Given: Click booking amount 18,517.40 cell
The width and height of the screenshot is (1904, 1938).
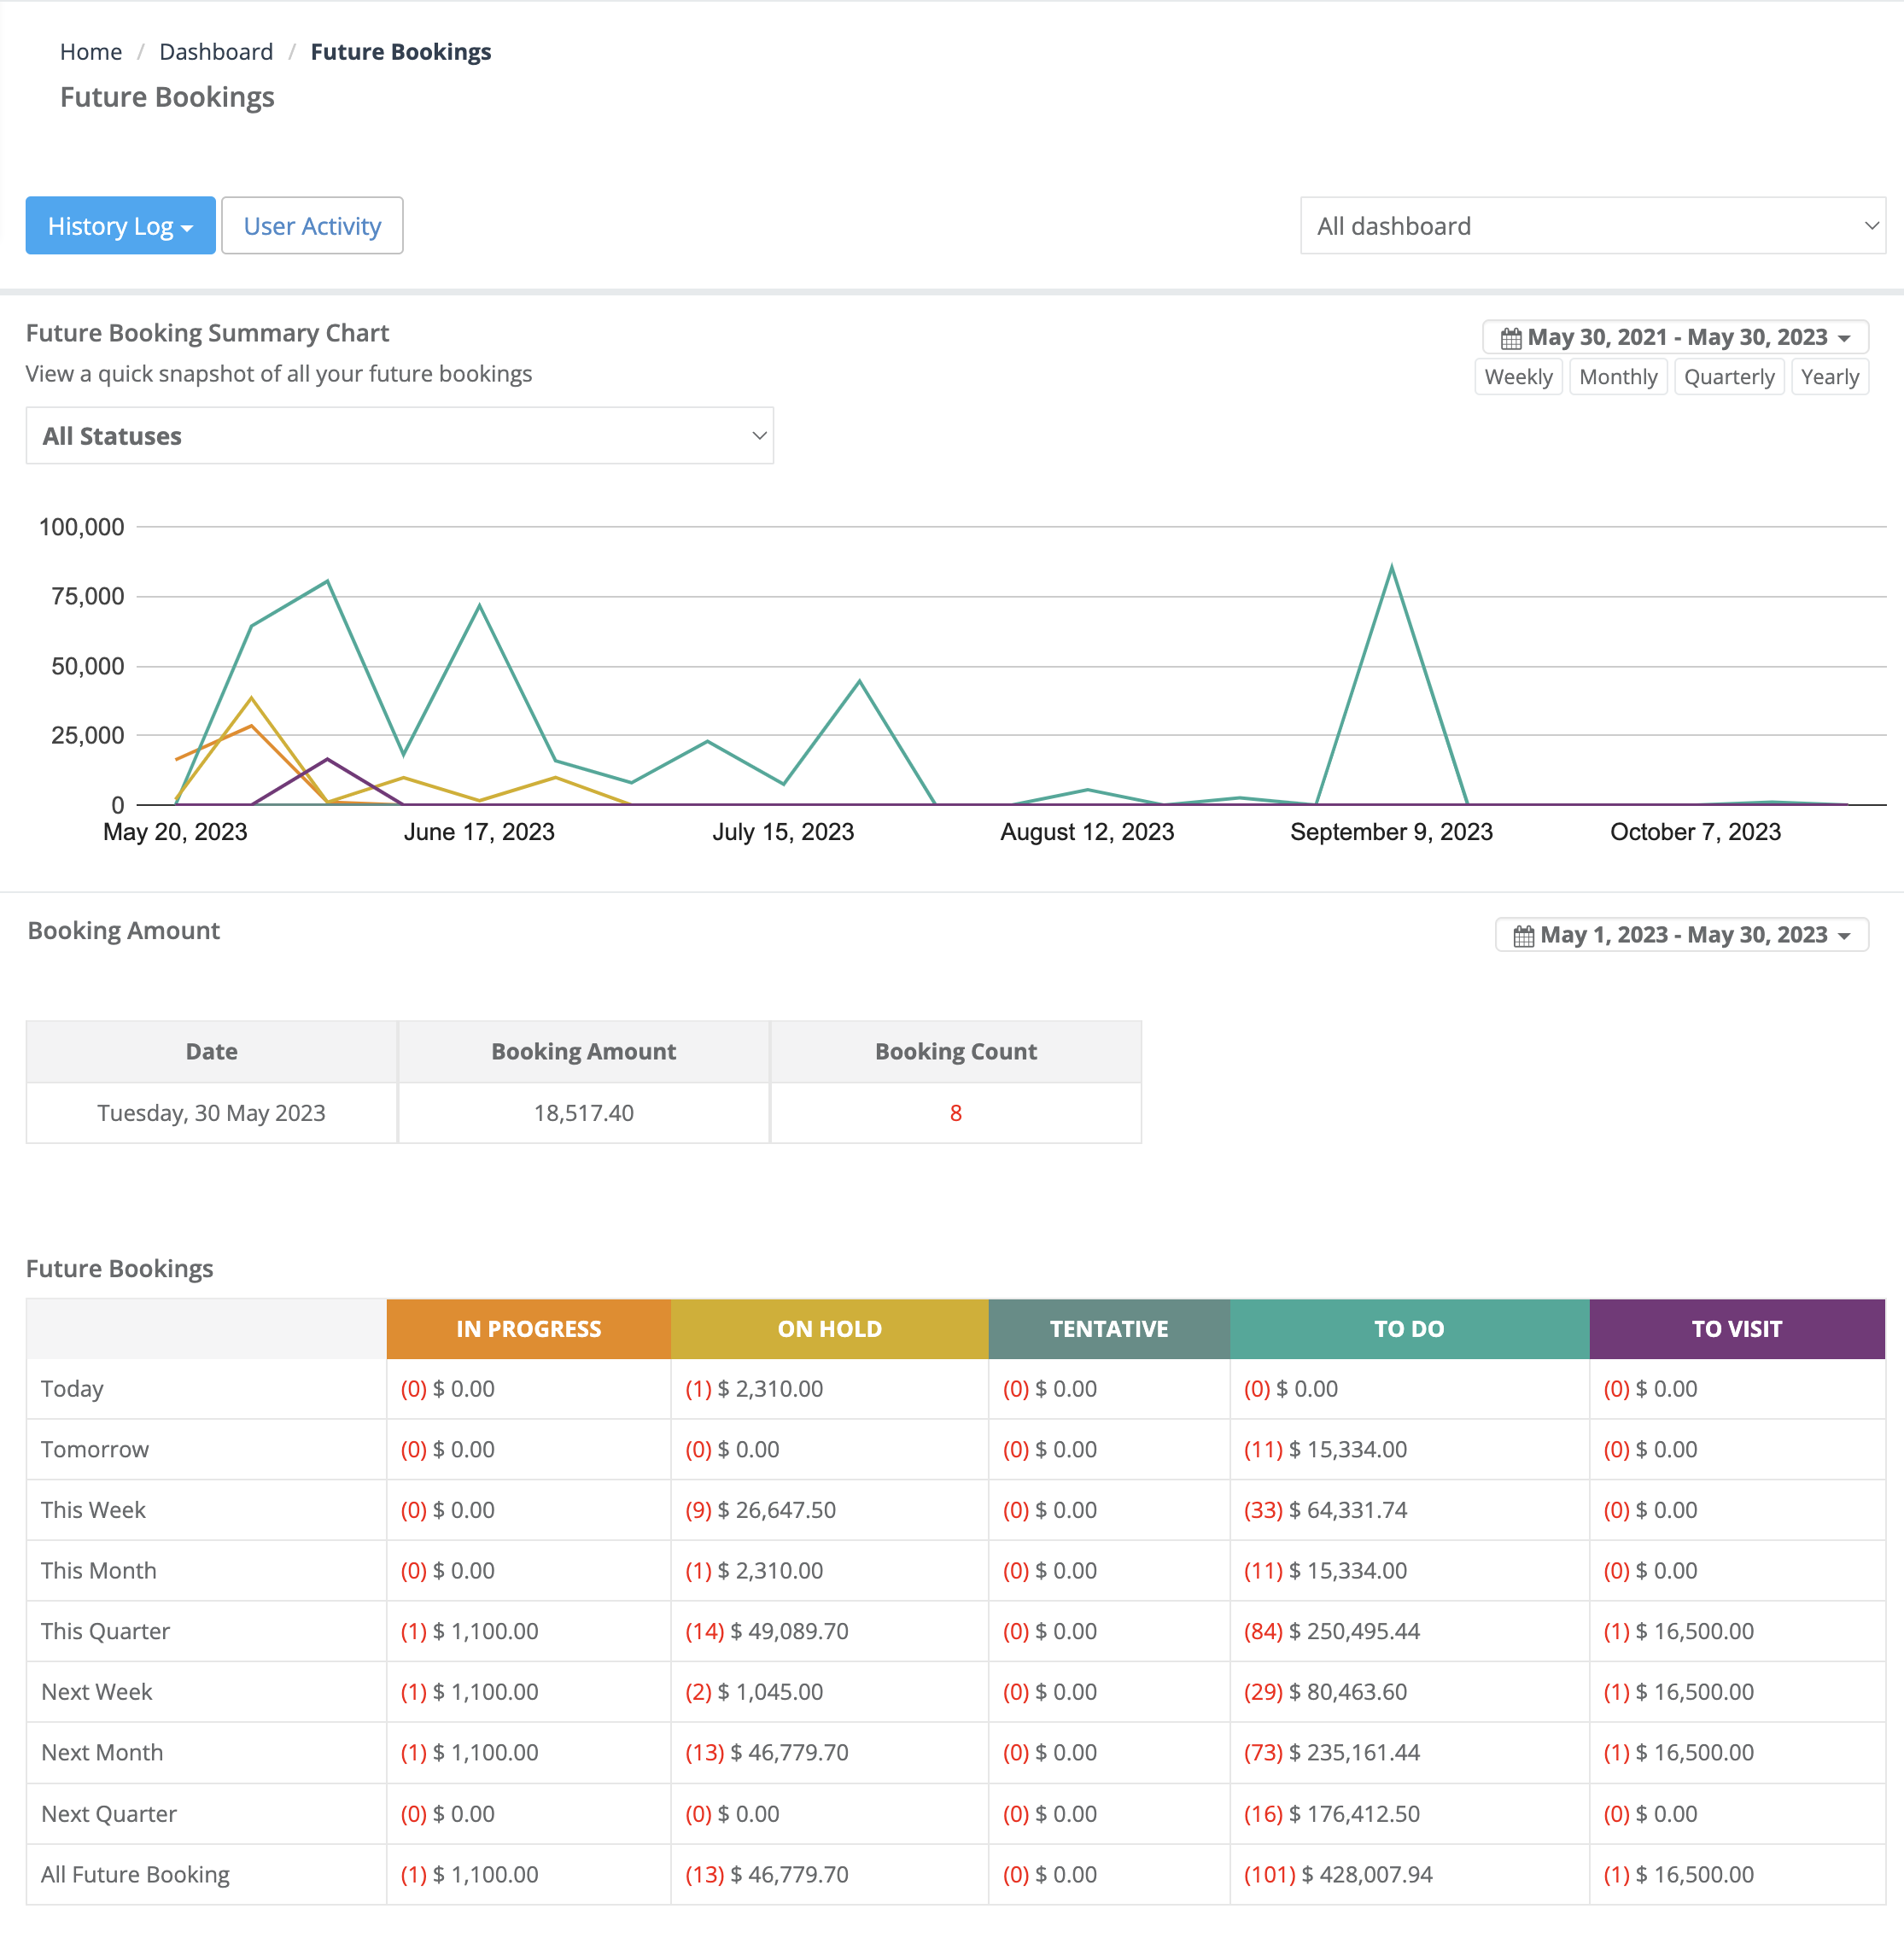Looking at the screenshot, I should point(584,1113).
